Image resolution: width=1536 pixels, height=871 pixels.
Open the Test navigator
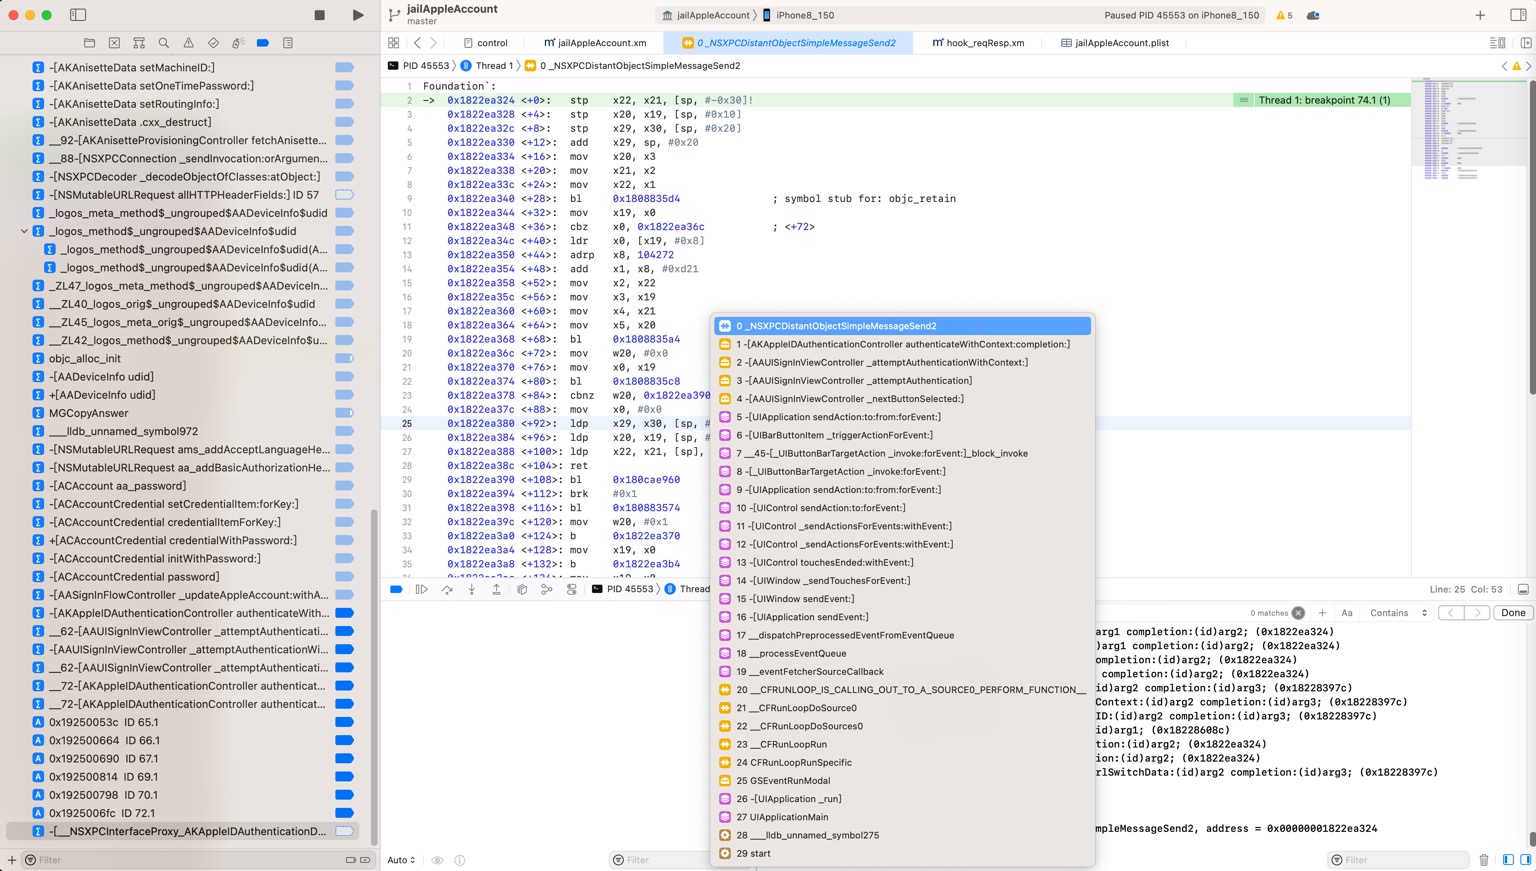[213, 43]
